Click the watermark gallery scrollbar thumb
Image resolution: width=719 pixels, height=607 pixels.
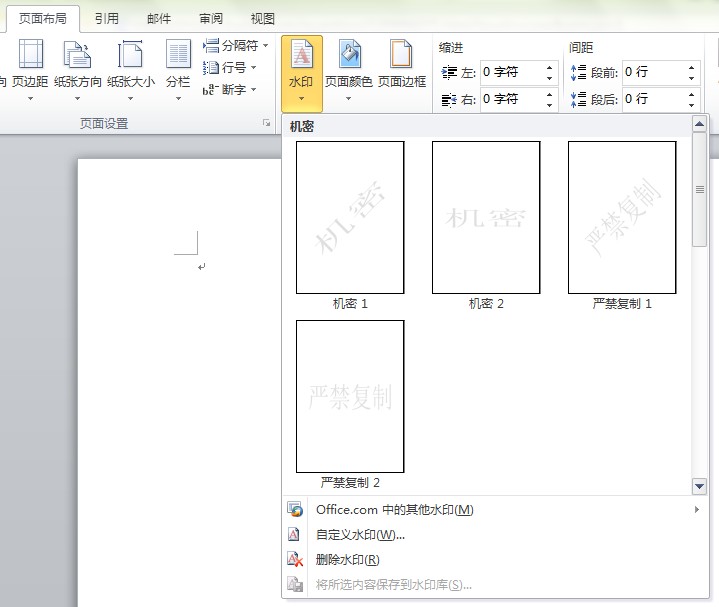699,189
